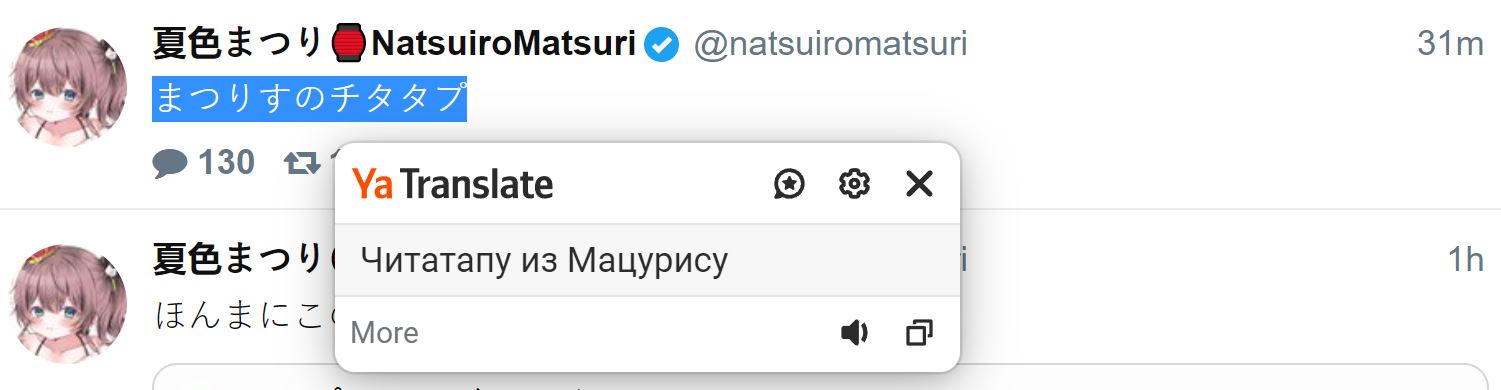Close the Ya Translate popup
Viewport: 1501px width, 390px height.
click(x=919, y=184)
